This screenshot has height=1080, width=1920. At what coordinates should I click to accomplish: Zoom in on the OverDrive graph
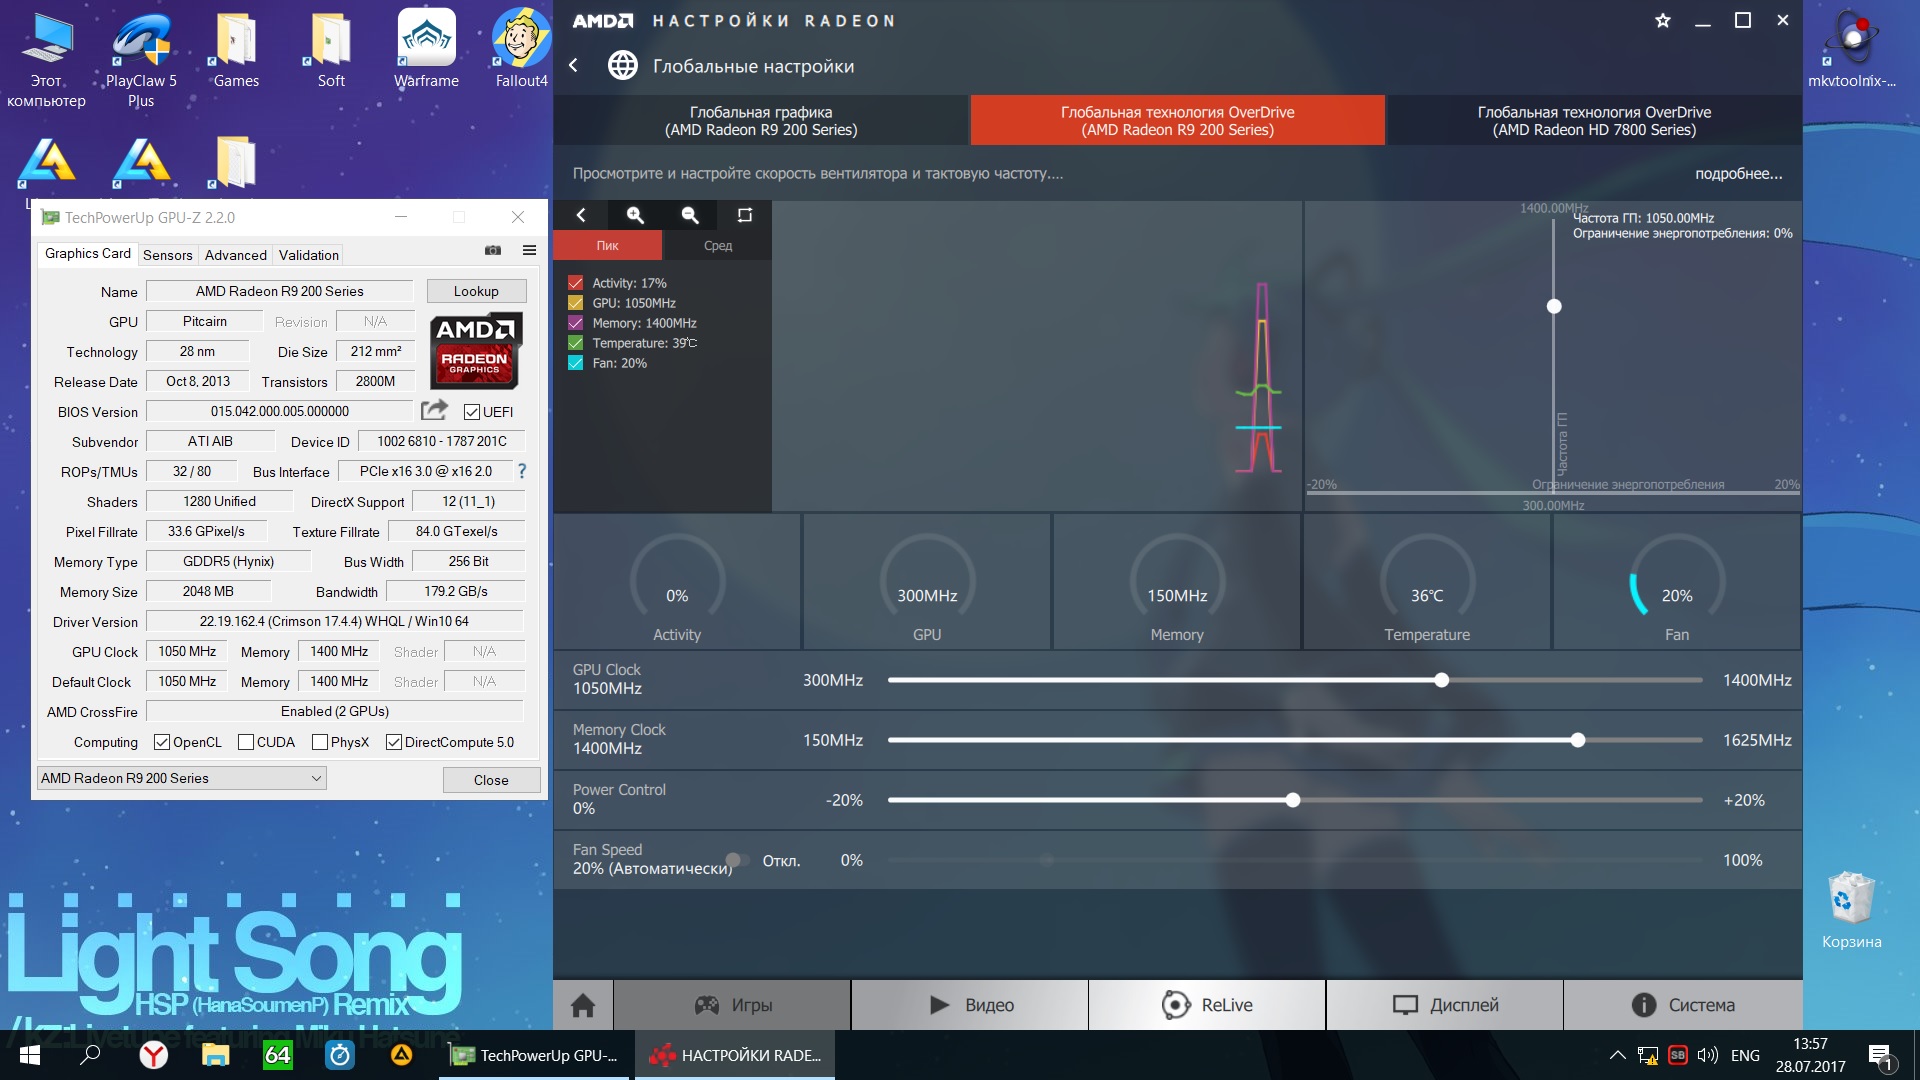(635, 215)
